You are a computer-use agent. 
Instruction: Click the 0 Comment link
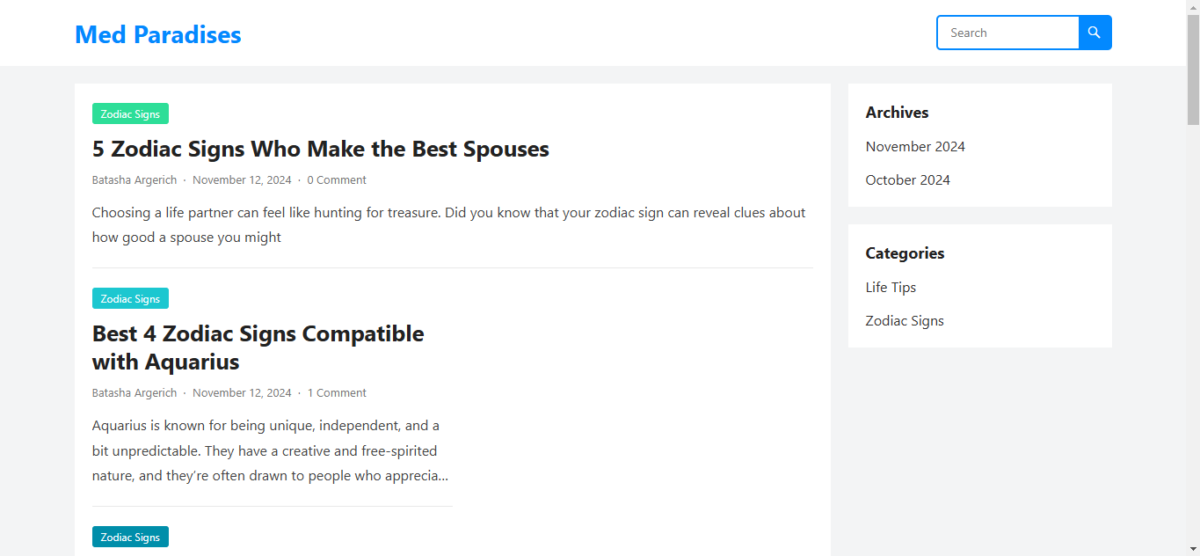337,180
